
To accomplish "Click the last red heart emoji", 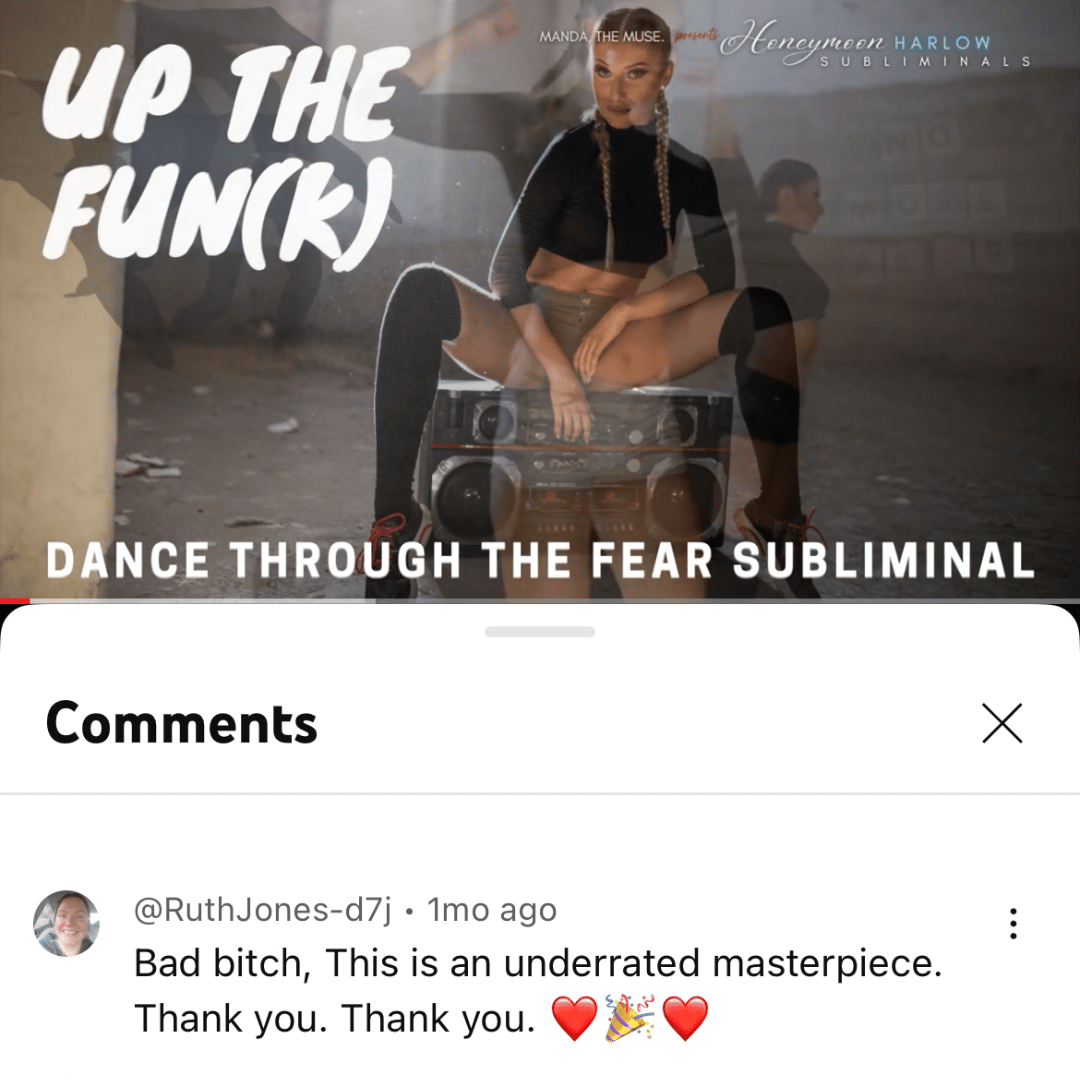I will [x=685, y=1018].
